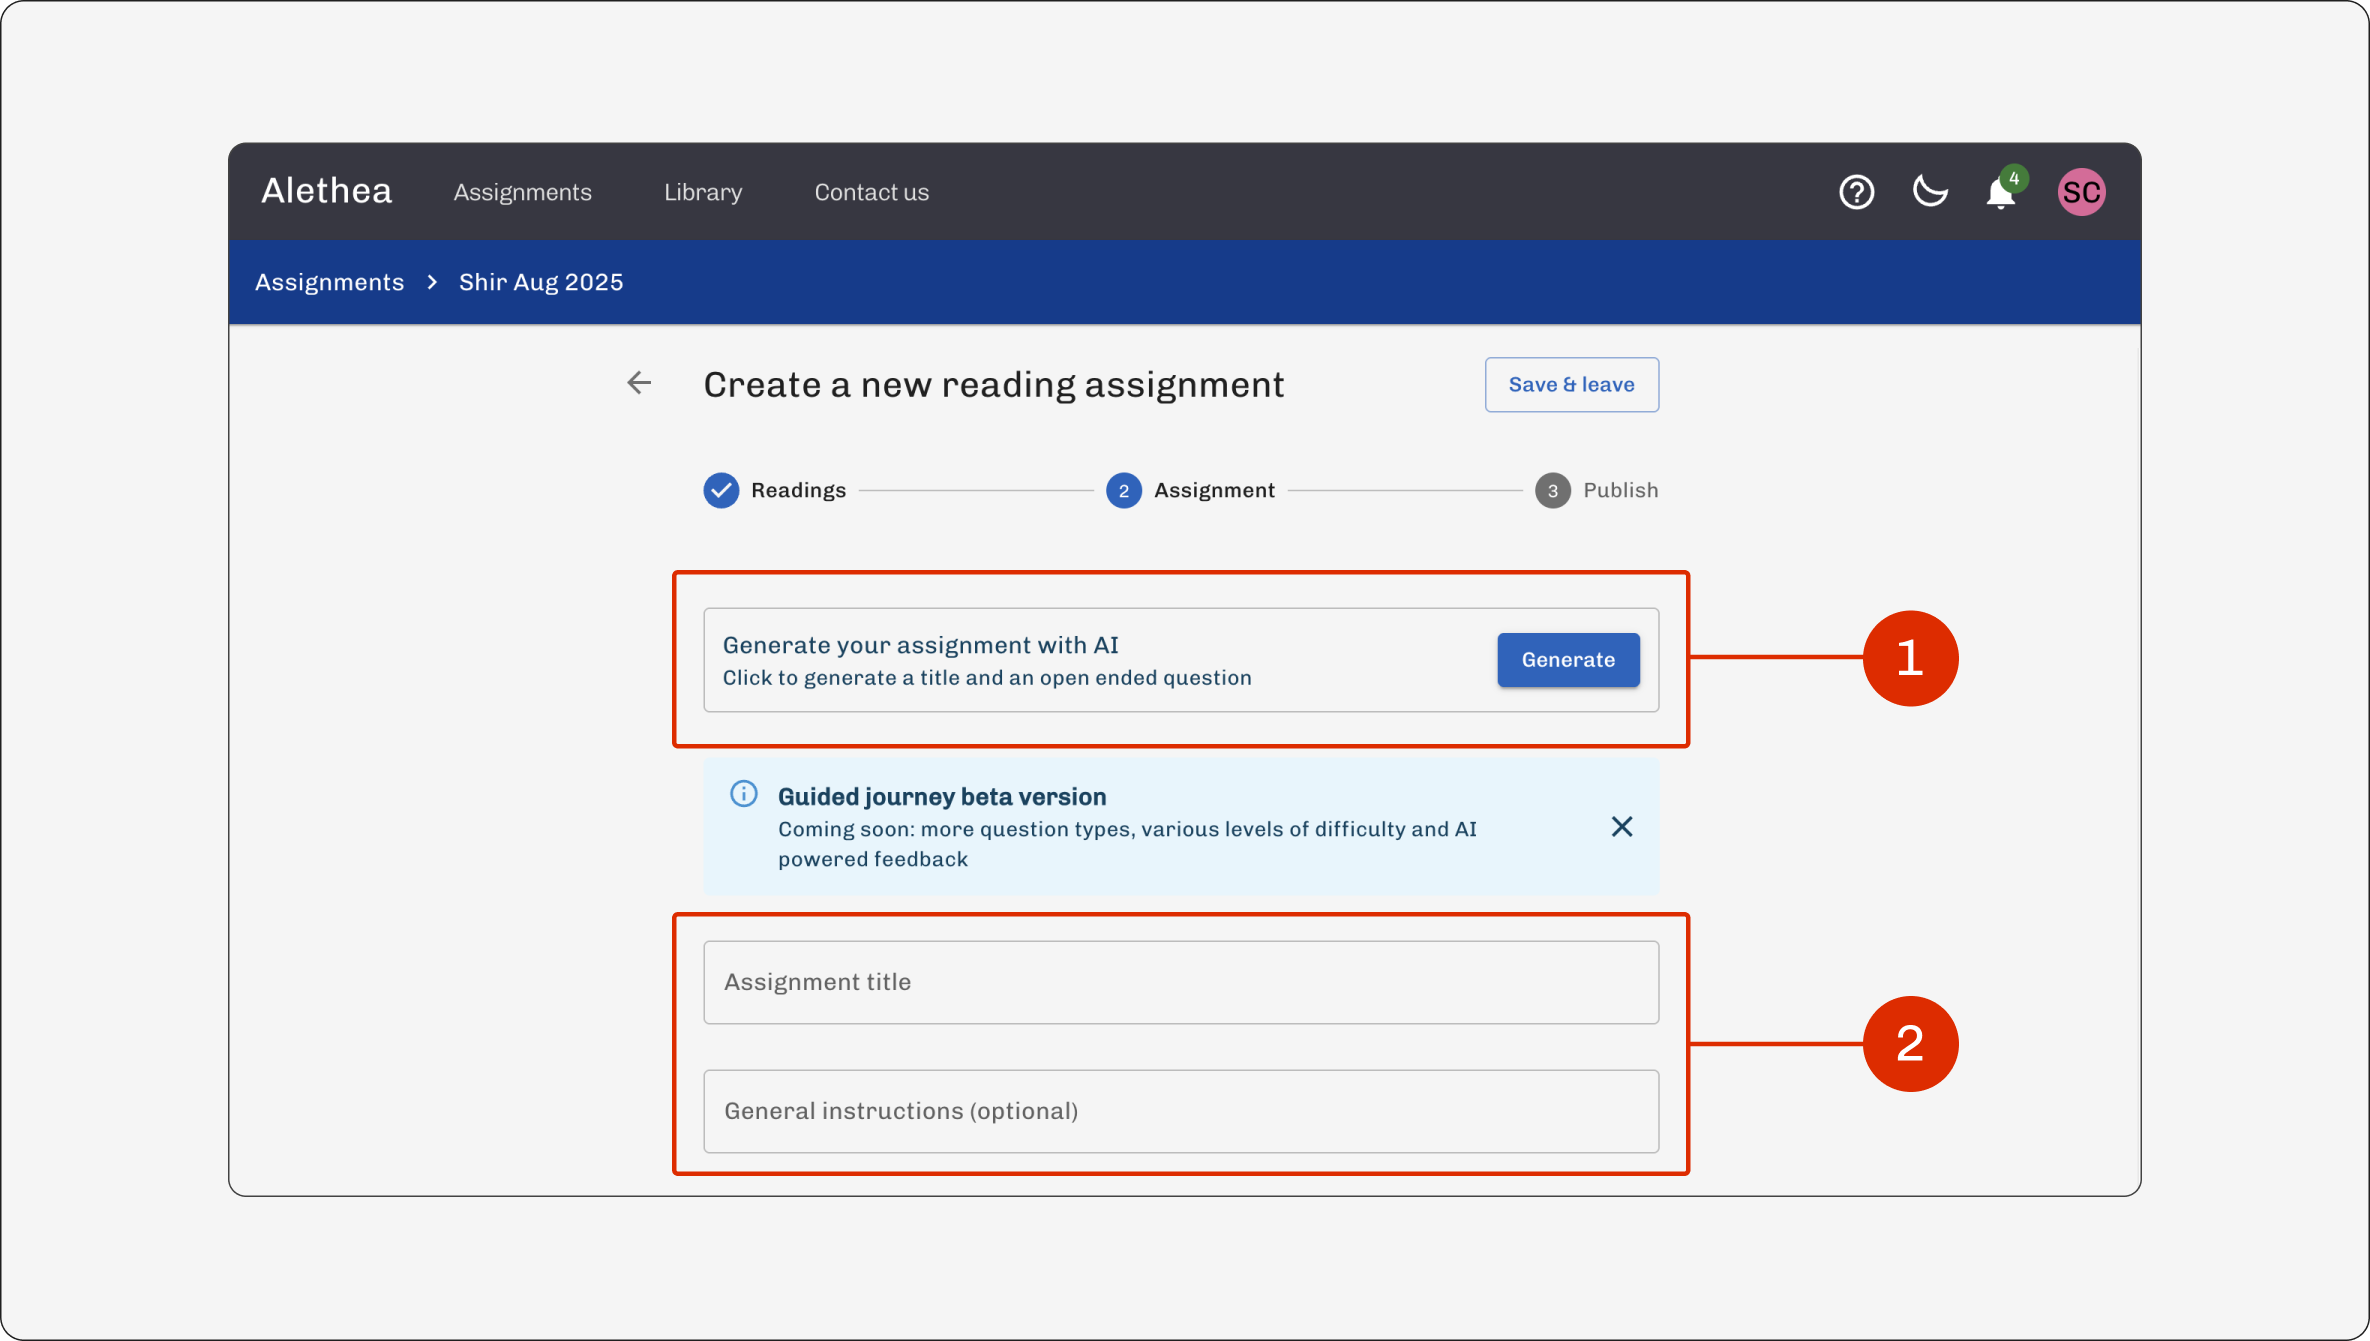Click the breadcrumb chevron separator
2370x1341 pixels.
[432, 282]
